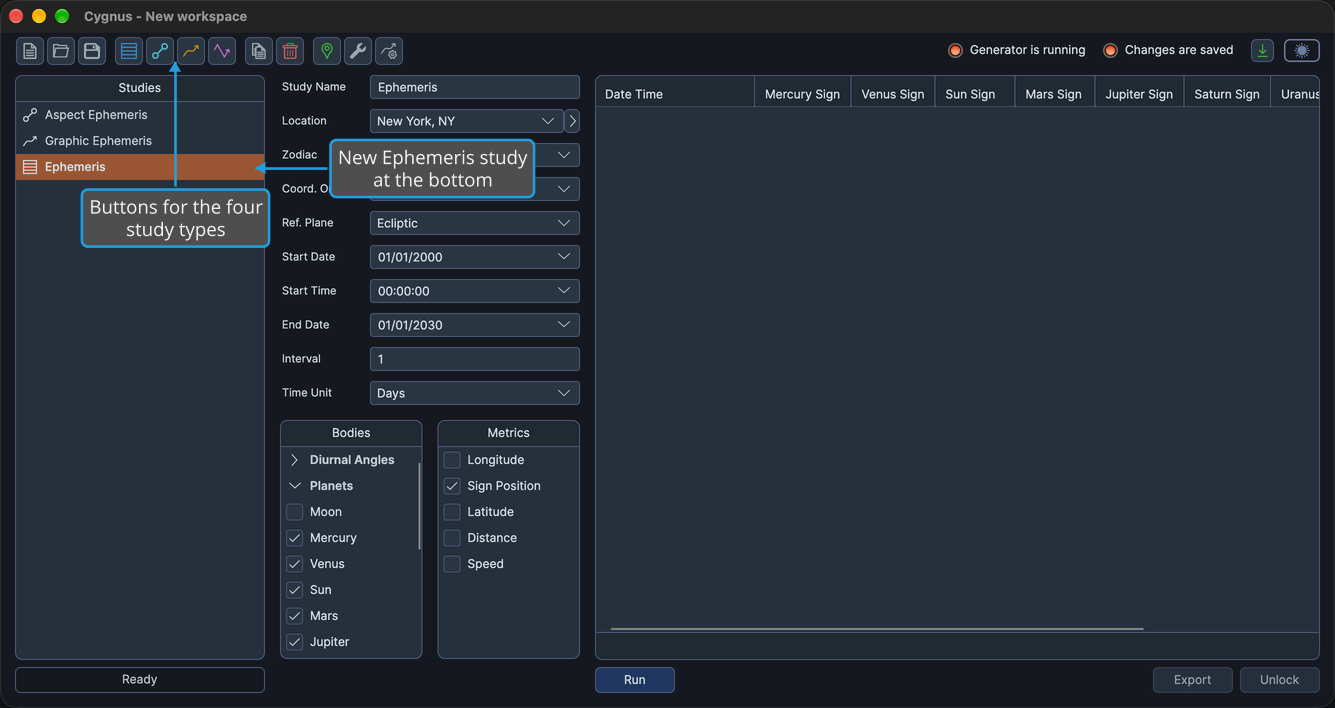Open the End Date picker

click(x=475, y=325)
